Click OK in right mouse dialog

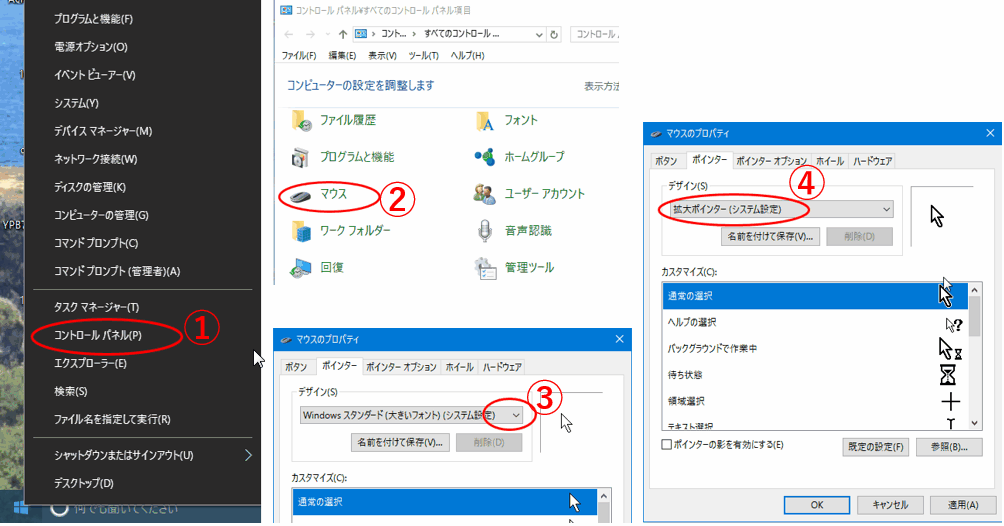point(816,505)
